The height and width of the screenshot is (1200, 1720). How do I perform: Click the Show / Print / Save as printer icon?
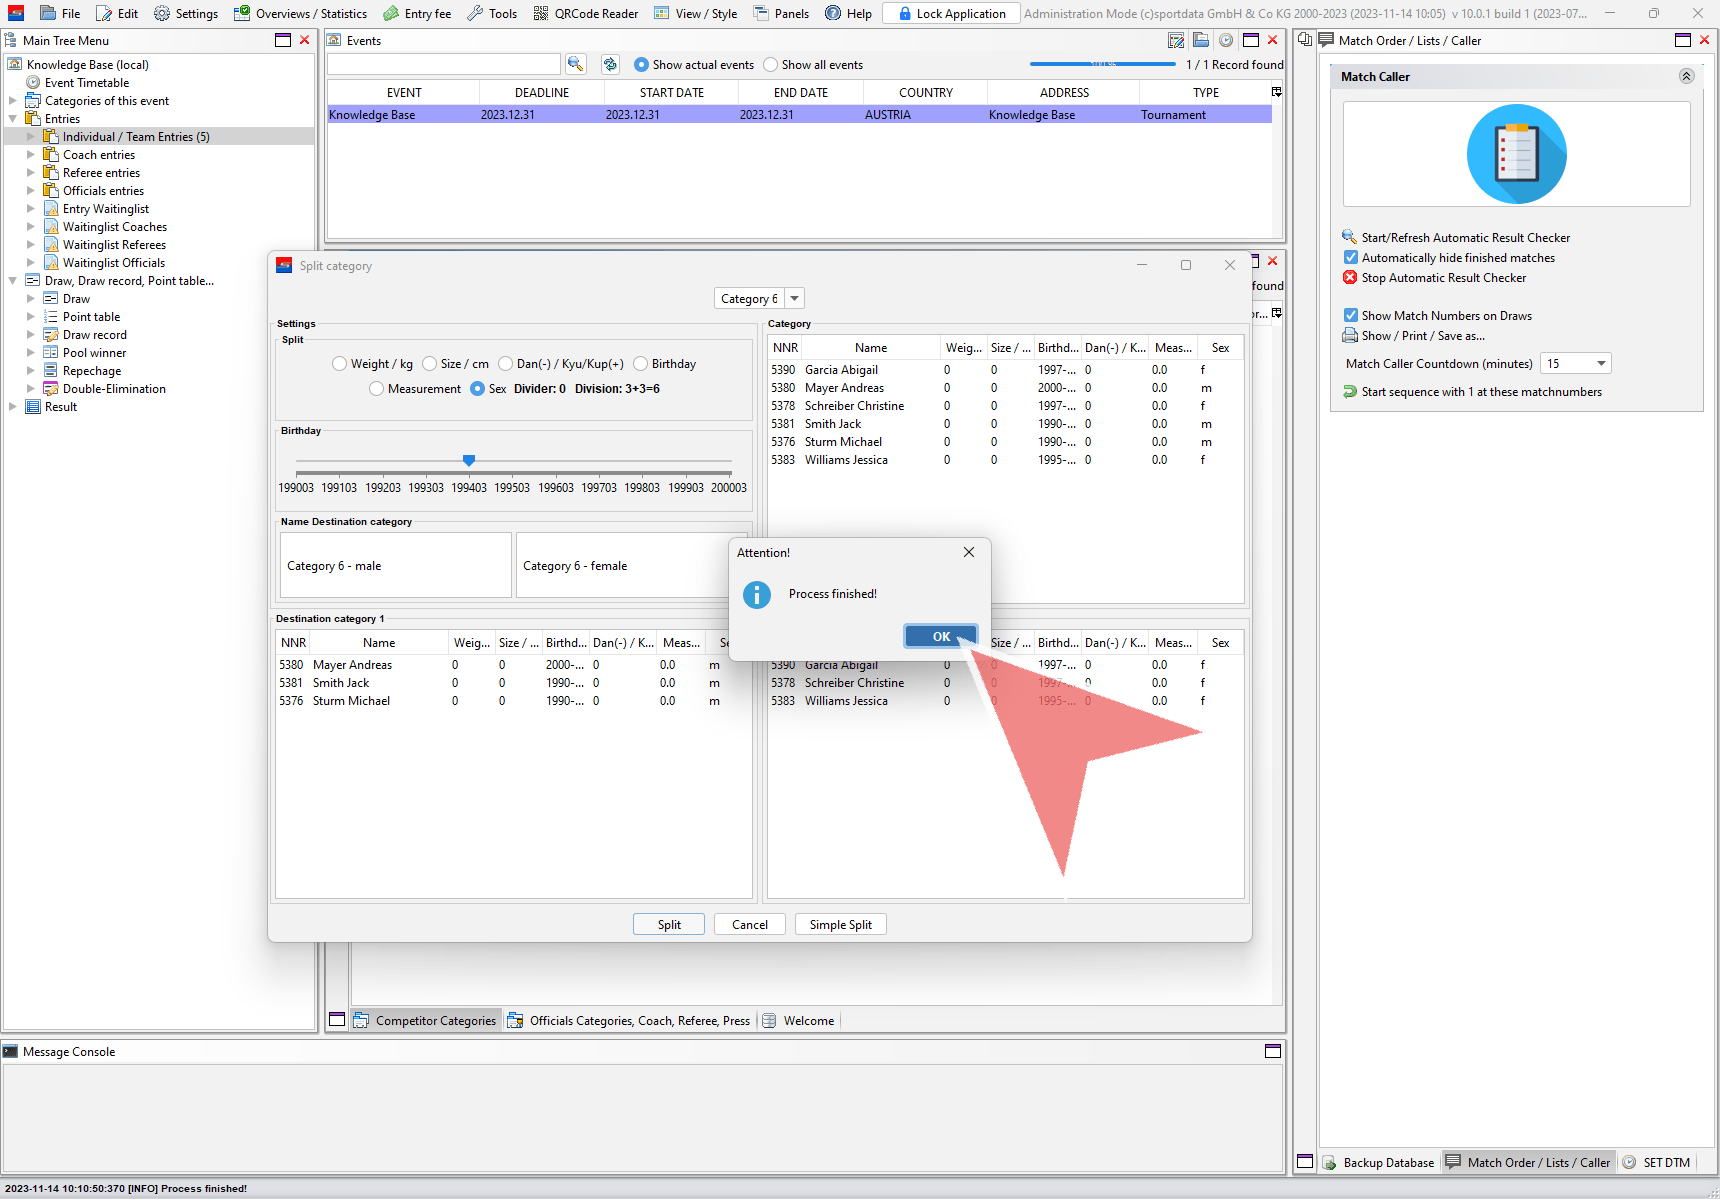pyautogui.click(x=1350, y=336)
